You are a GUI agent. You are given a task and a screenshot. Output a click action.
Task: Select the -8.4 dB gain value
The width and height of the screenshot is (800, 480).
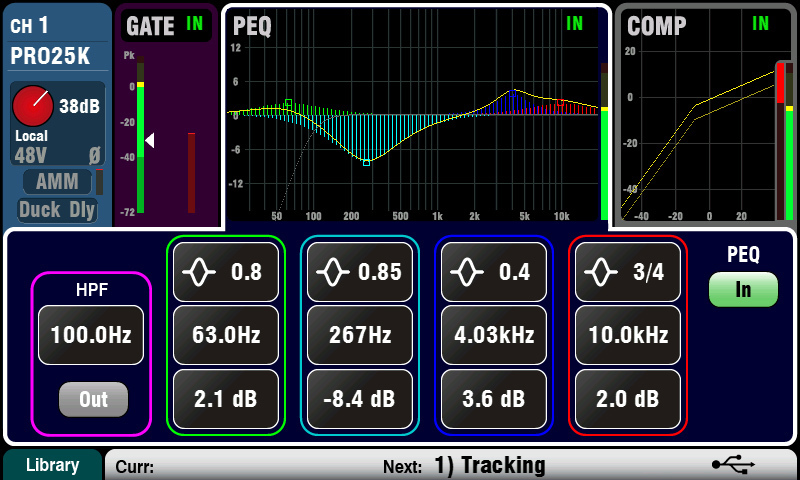pos(359,398)
